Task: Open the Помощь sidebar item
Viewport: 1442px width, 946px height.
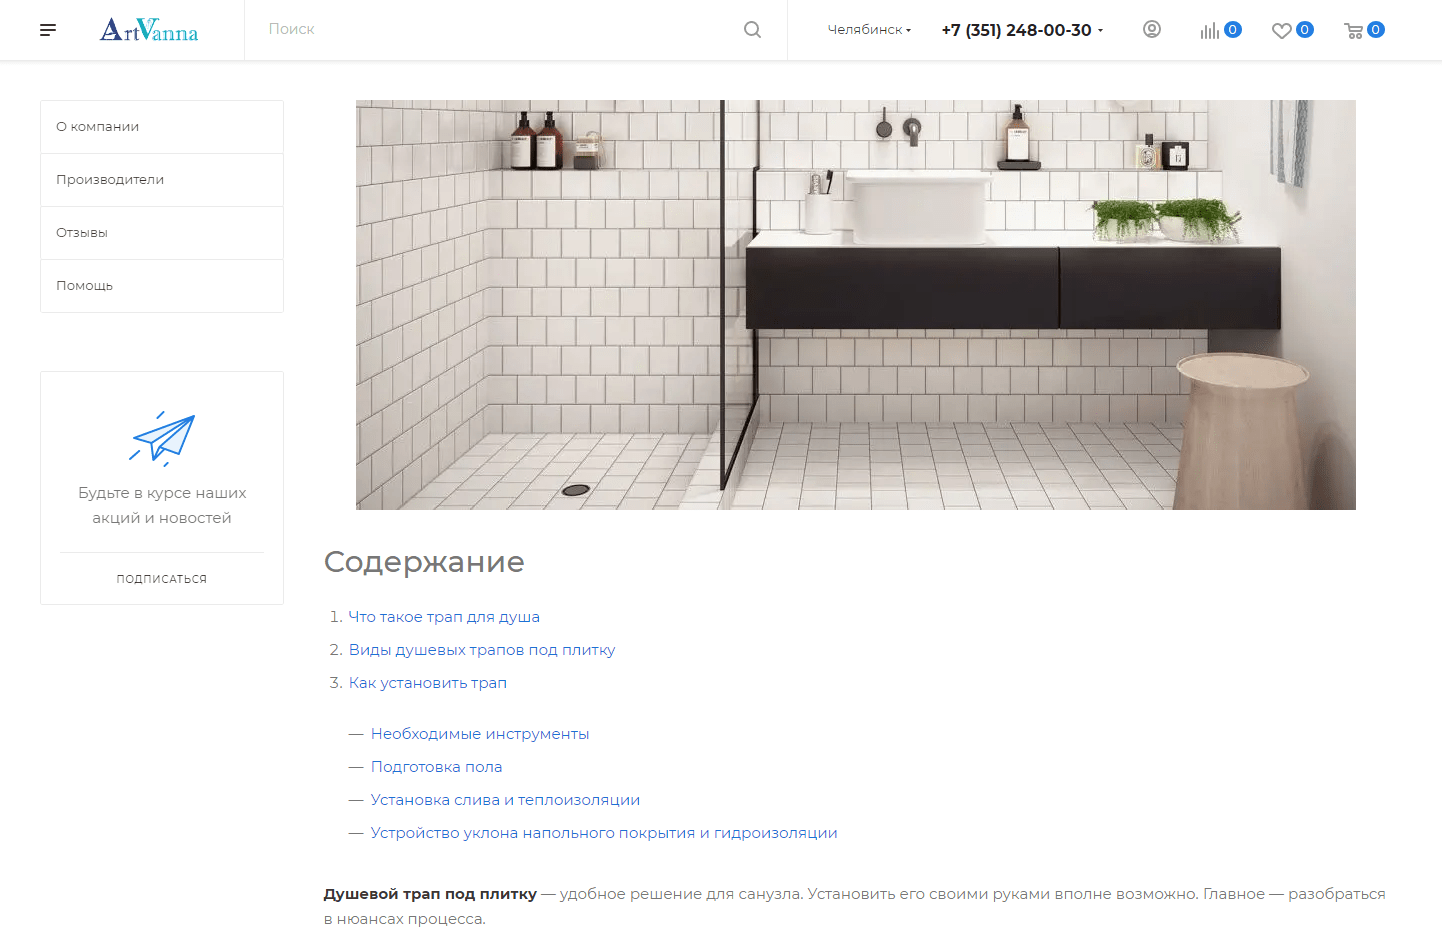Action: (162, 286)
